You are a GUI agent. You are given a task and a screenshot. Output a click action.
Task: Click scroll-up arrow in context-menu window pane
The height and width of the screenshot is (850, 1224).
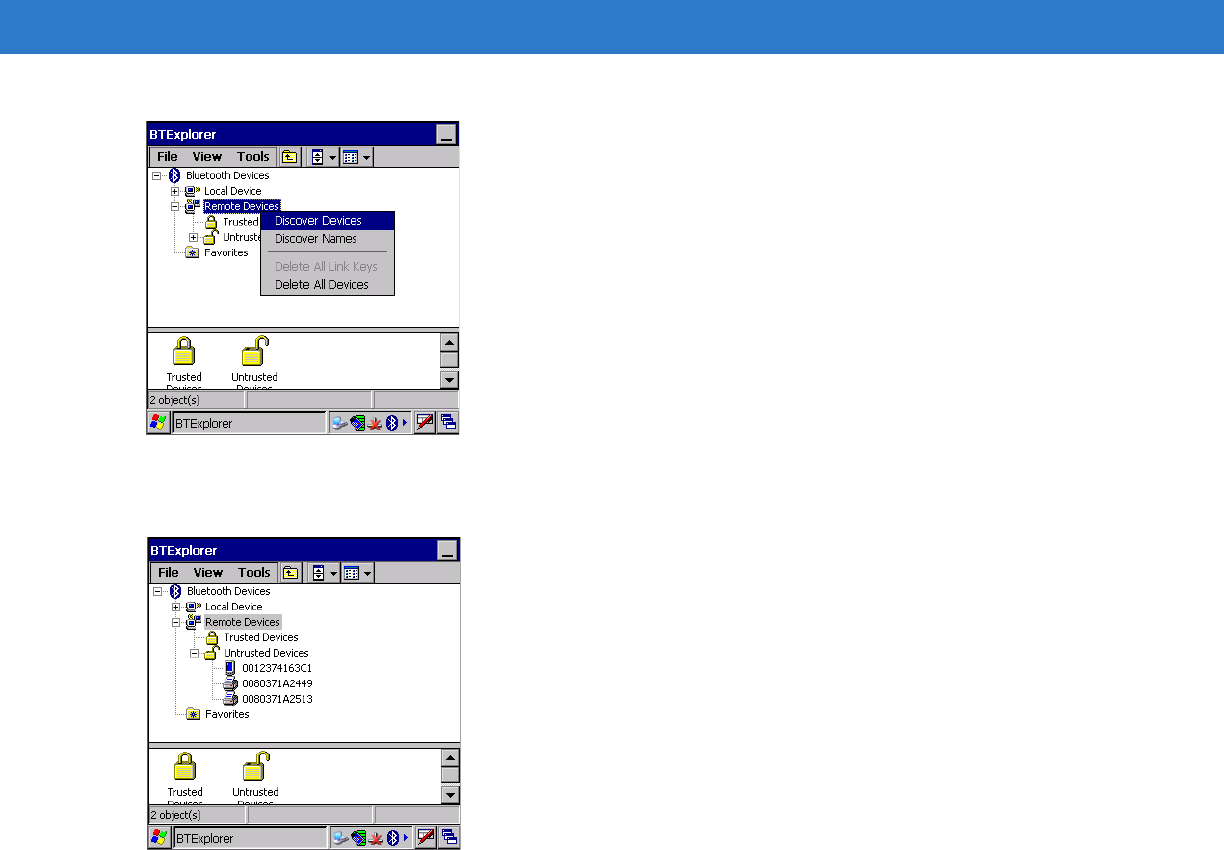(450, 341)
